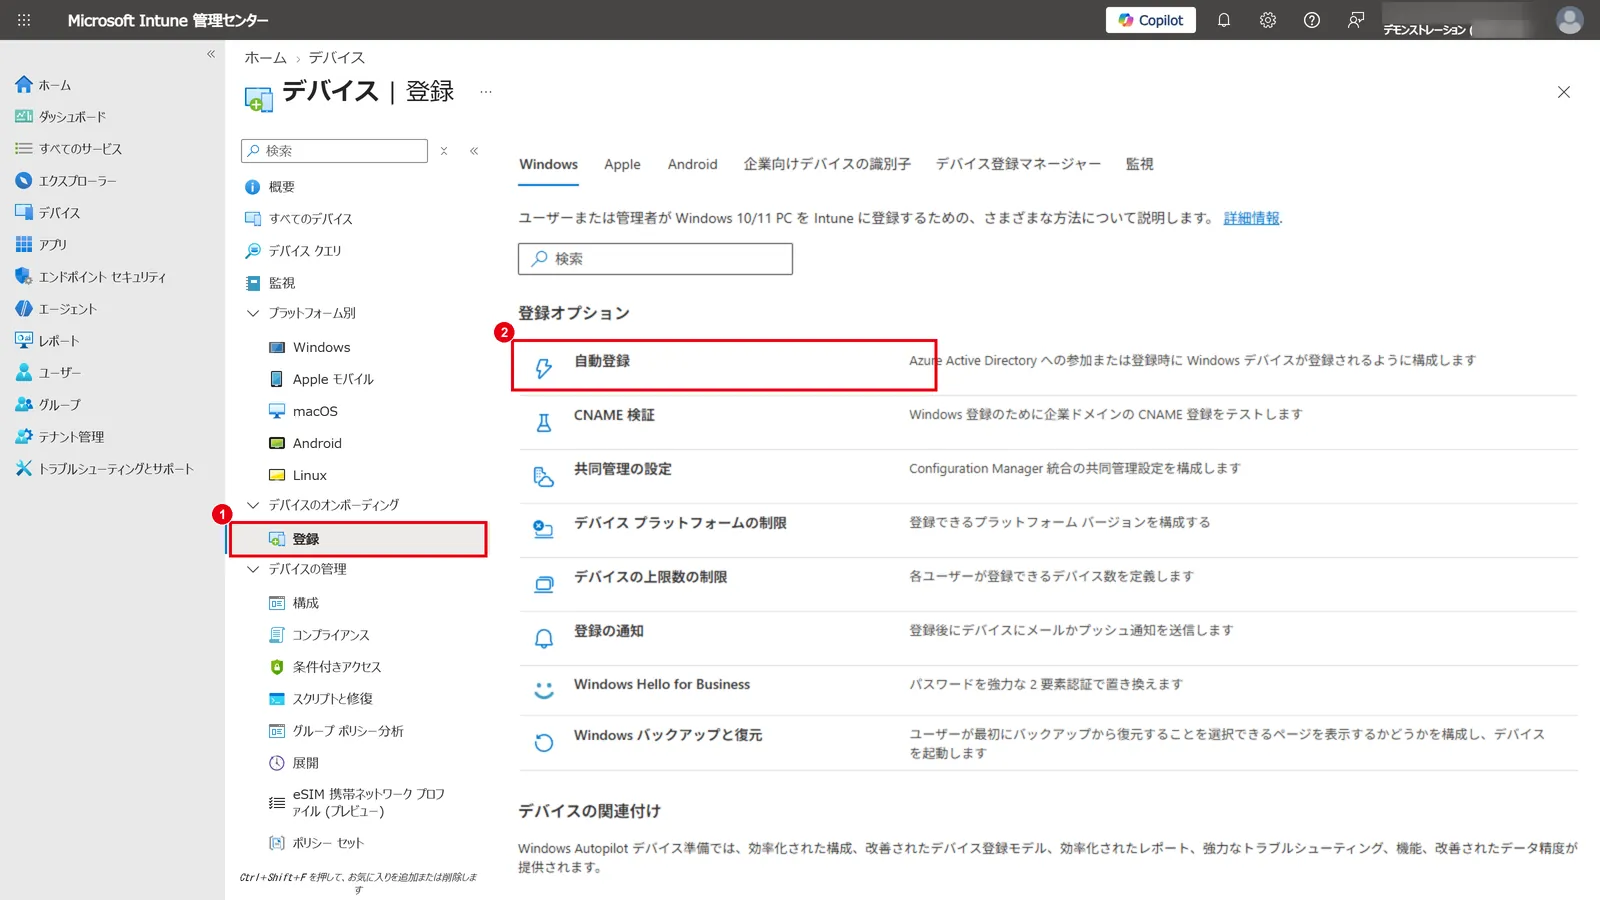Collapse the プラットフォーム別 group
1600x900 pixels.
[x=253, y=313]
